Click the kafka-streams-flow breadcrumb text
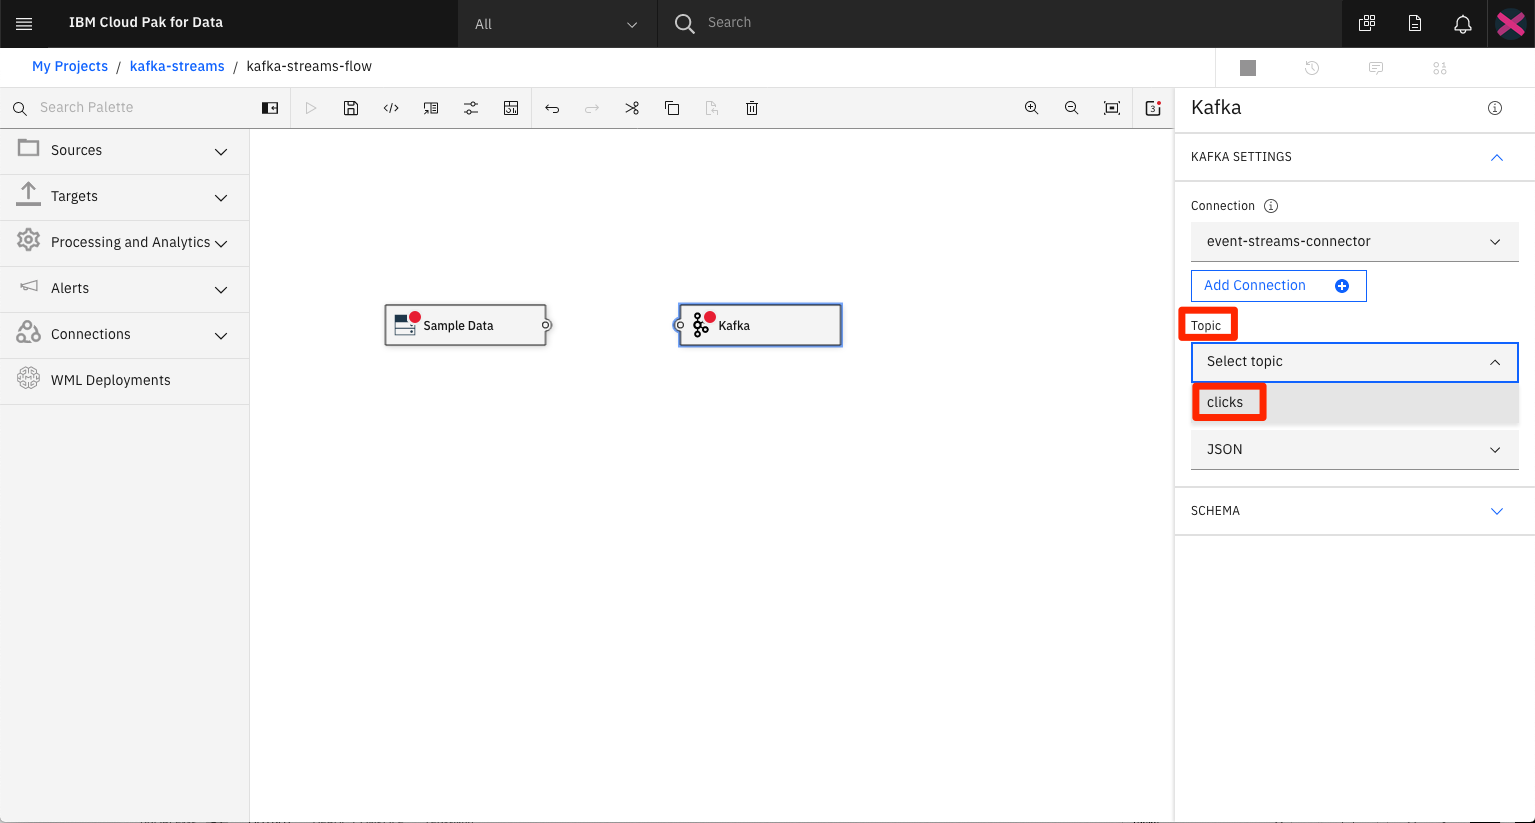 point(309,66)
